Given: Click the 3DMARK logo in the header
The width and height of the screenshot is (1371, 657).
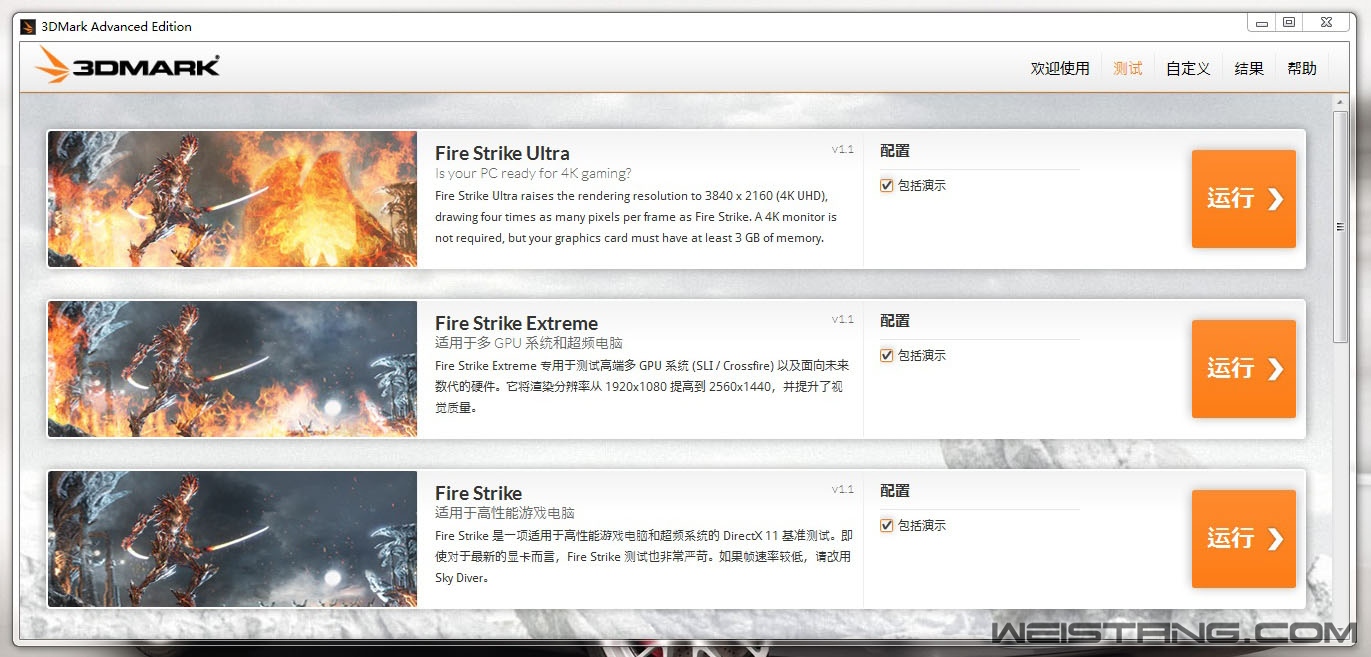Looking at the screenshot, I should click(127, 65).
